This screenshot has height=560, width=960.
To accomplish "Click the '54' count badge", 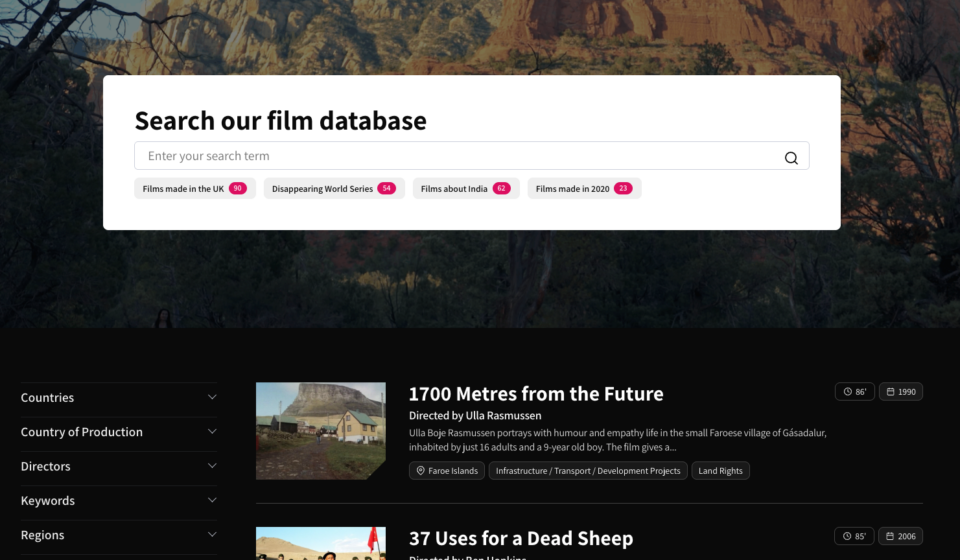I will point(386,189).
